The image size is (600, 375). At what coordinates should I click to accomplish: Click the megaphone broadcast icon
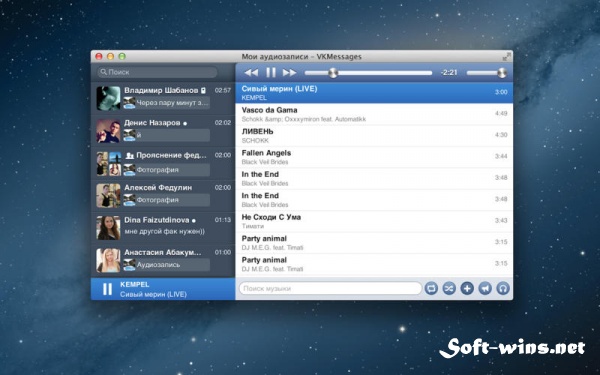485,288
